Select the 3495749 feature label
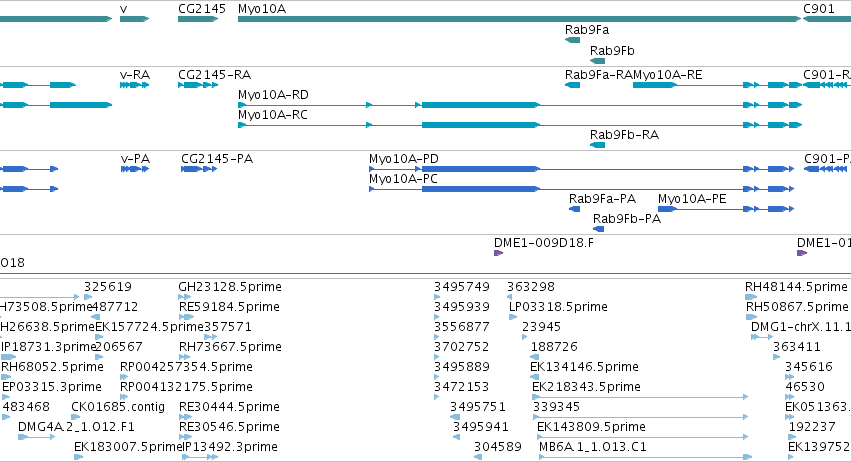The height and width of the screenshot is (462, 851). pos(462,287)
